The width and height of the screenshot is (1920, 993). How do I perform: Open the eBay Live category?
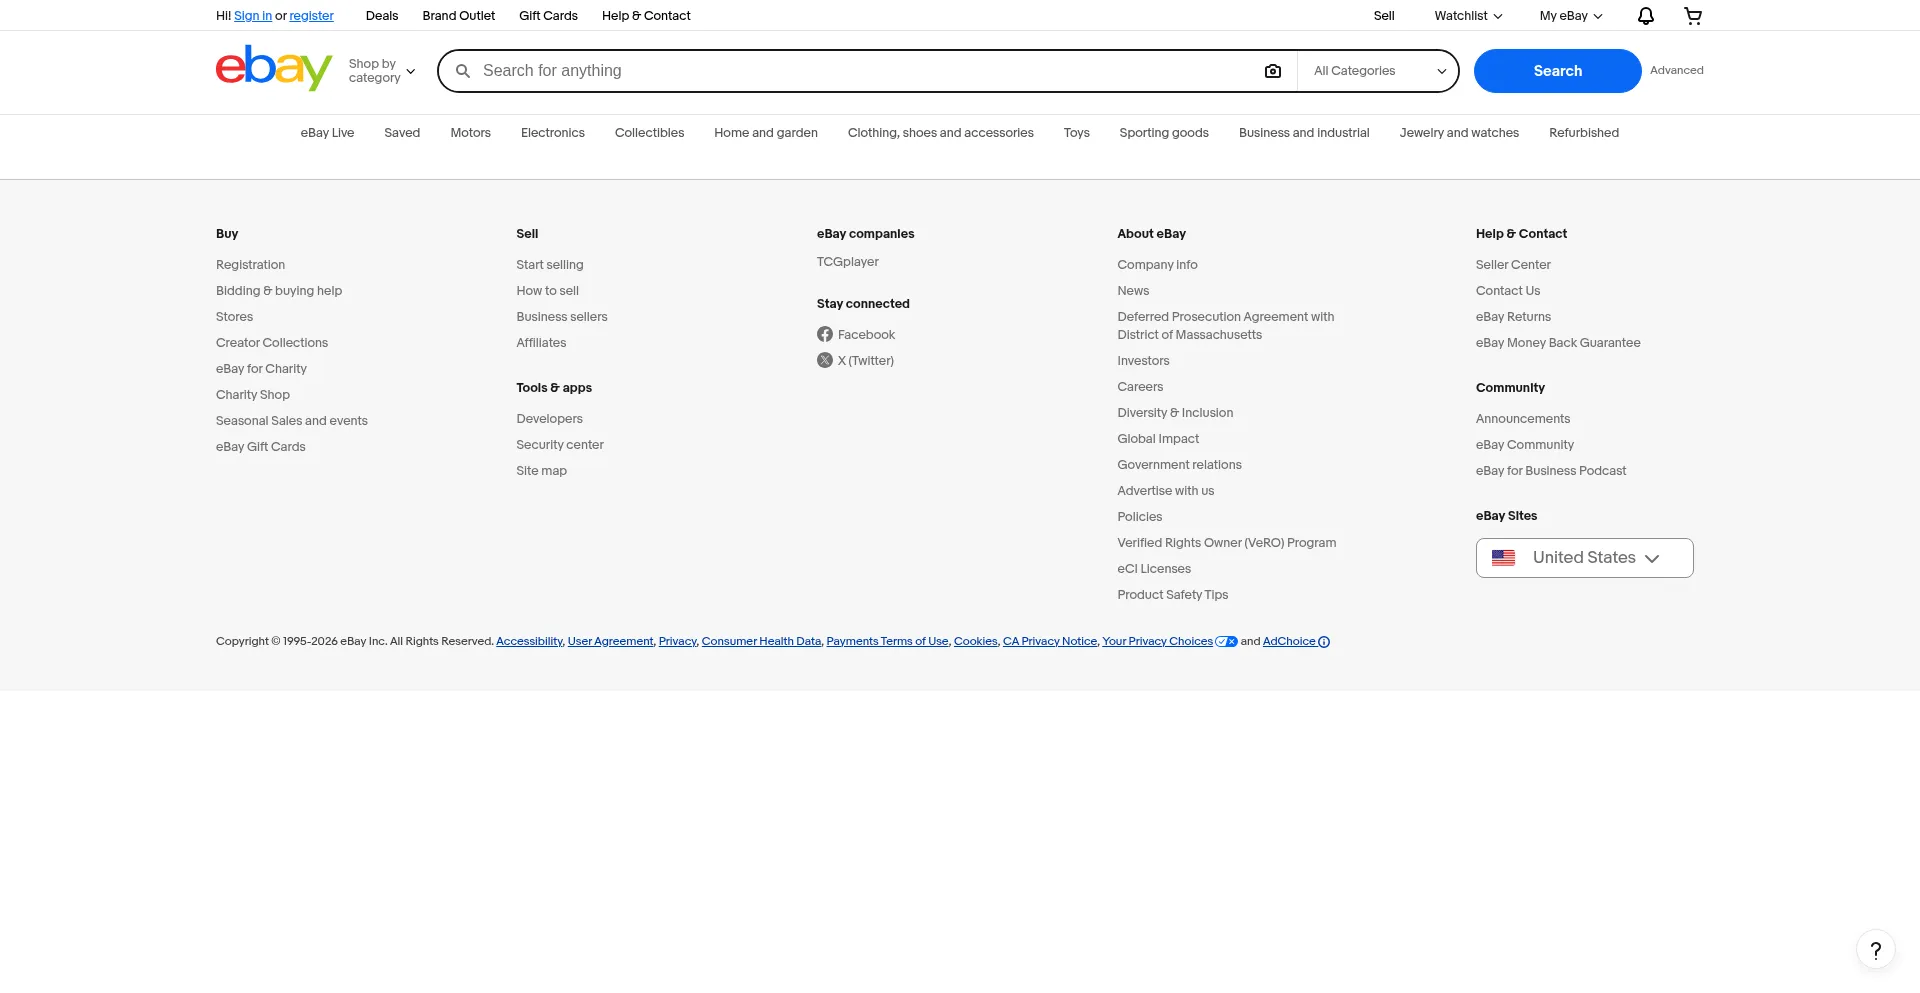click(x=327, y=133)
